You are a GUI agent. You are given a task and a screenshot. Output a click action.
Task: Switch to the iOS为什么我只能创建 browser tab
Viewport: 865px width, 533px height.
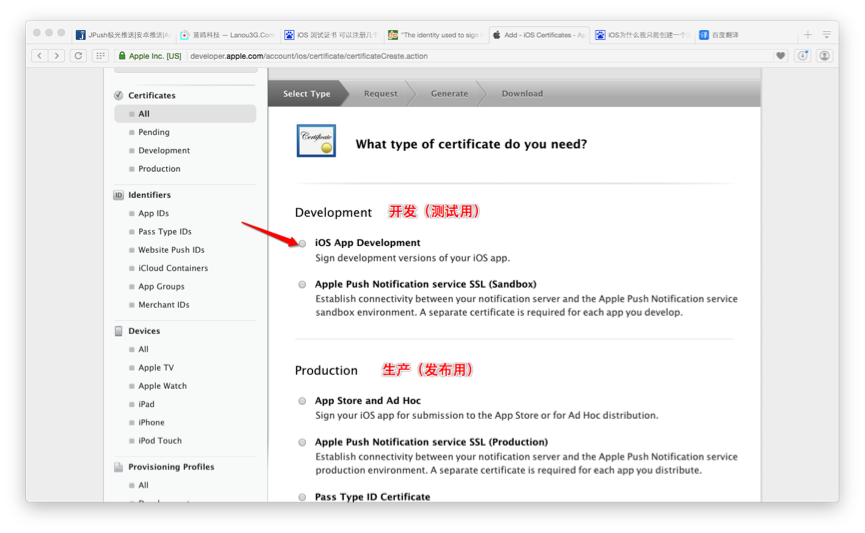[x=643, y=35]
